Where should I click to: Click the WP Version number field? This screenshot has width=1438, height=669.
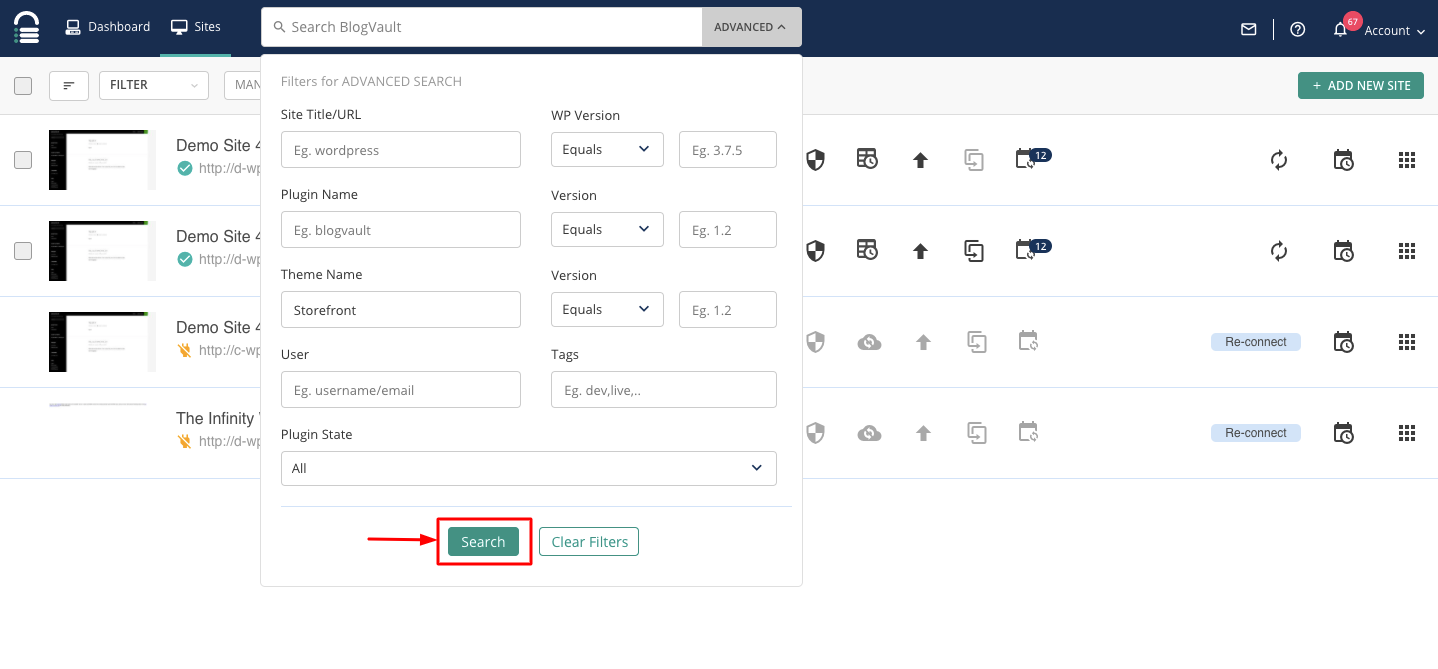pyautogui.click(x=728, y=149)
